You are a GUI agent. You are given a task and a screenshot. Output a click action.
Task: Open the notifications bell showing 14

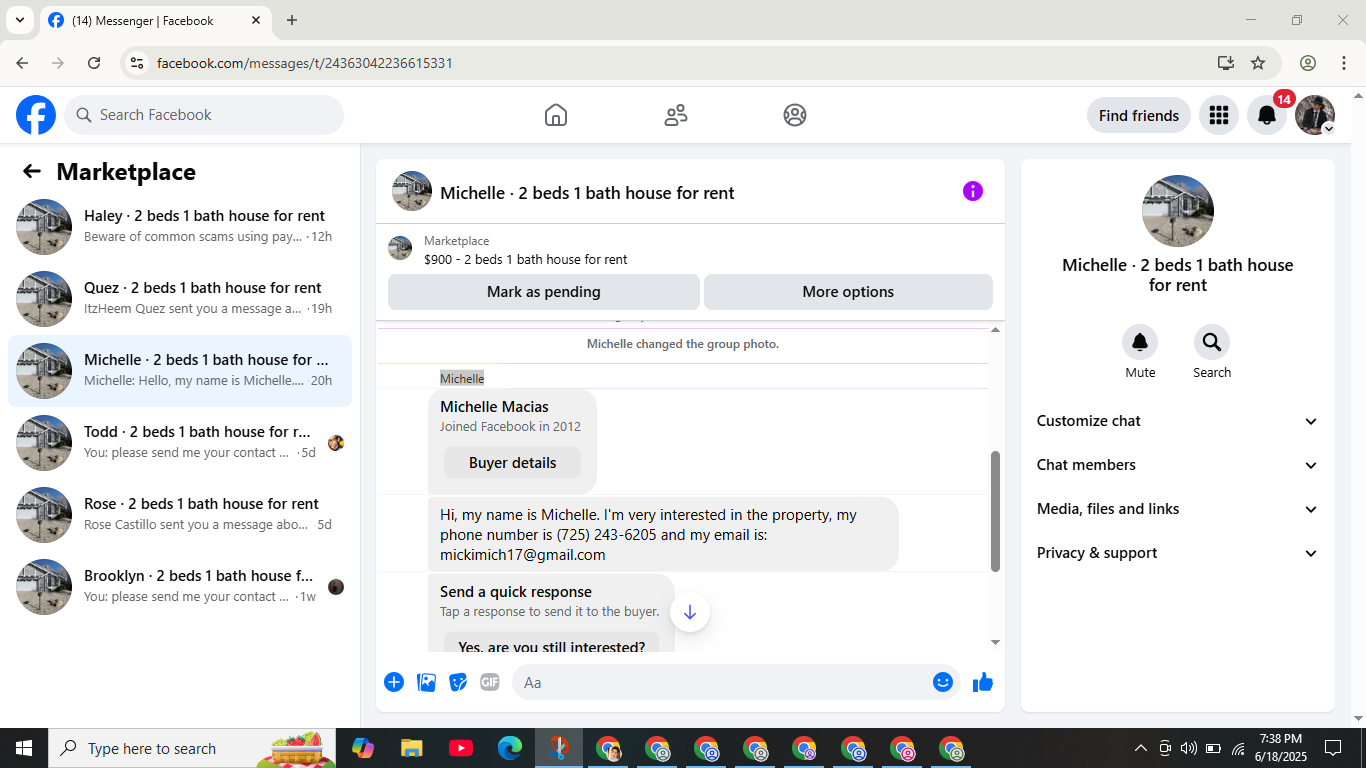pos(1267,115)
